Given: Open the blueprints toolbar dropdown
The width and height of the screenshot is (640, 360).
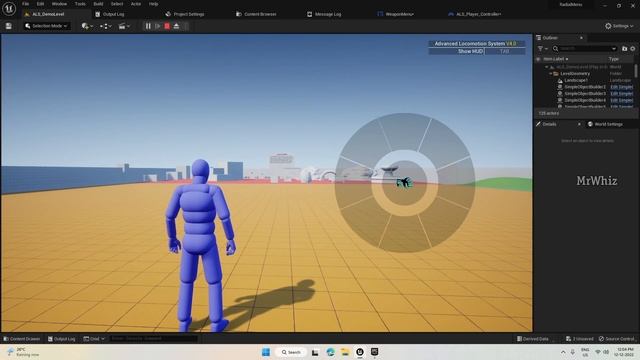Looking at the screenshot, I should 105,26.
